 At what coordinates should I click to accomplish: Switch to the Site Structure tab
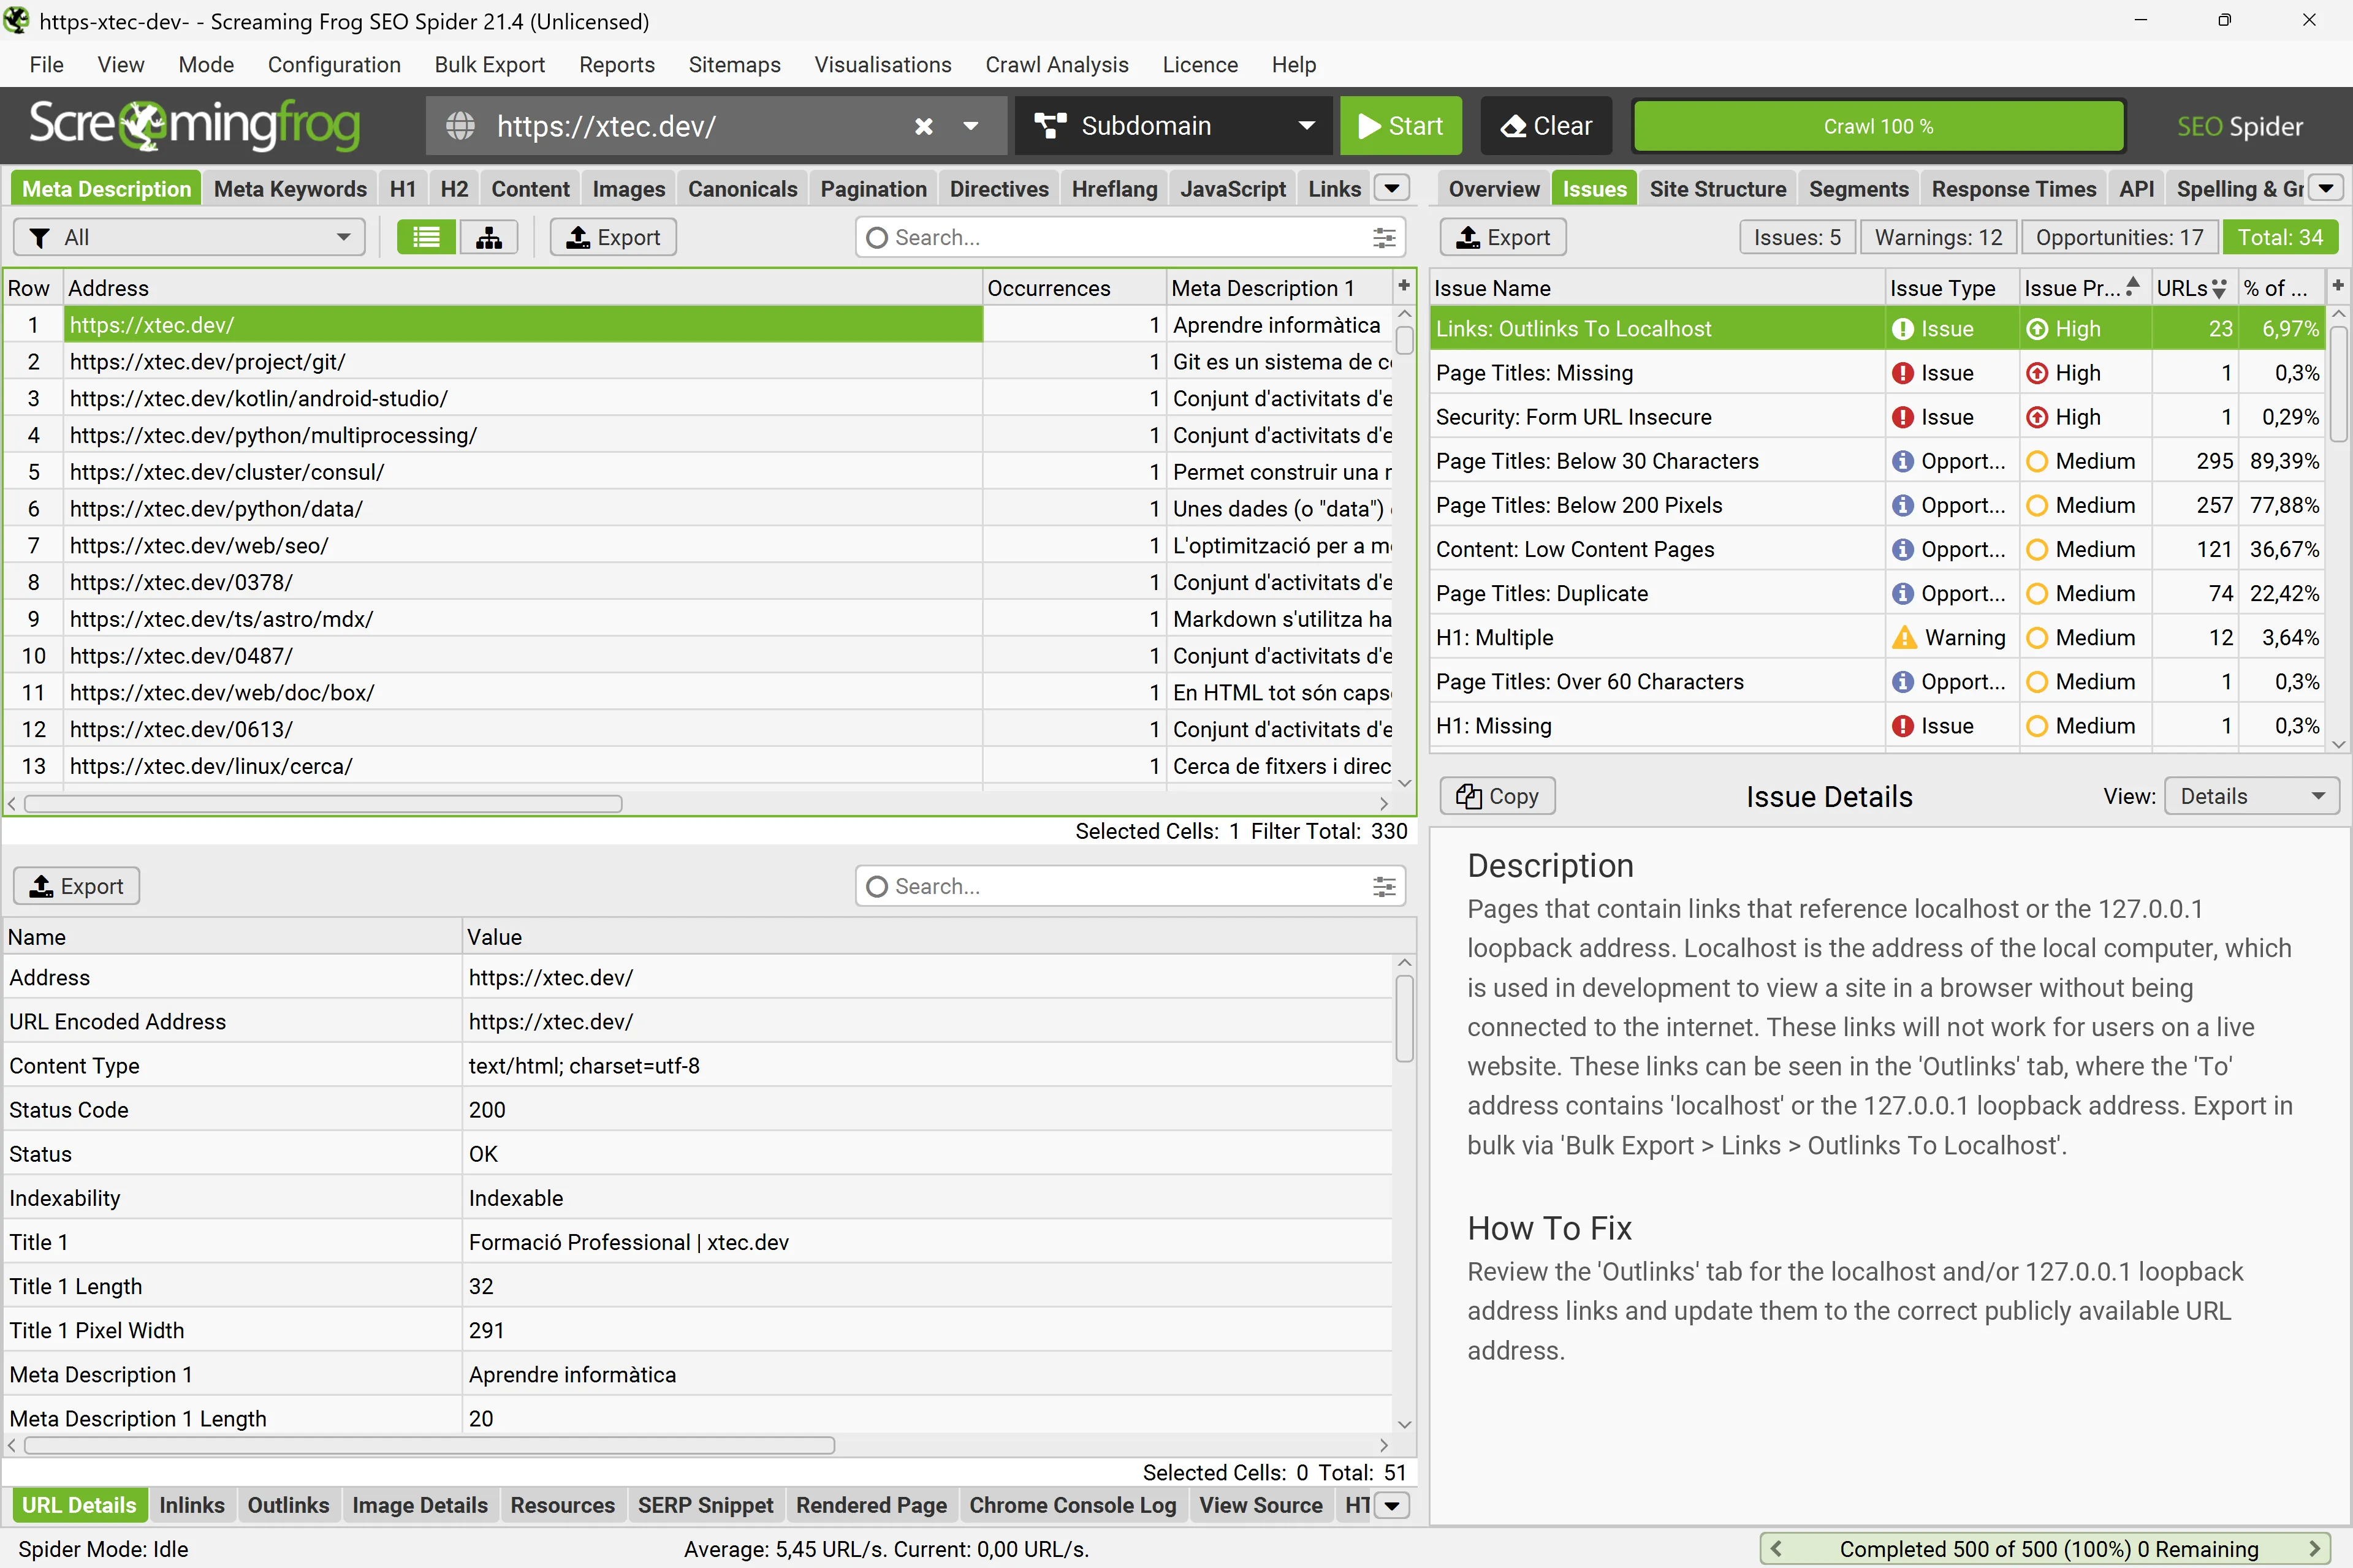1717,189
